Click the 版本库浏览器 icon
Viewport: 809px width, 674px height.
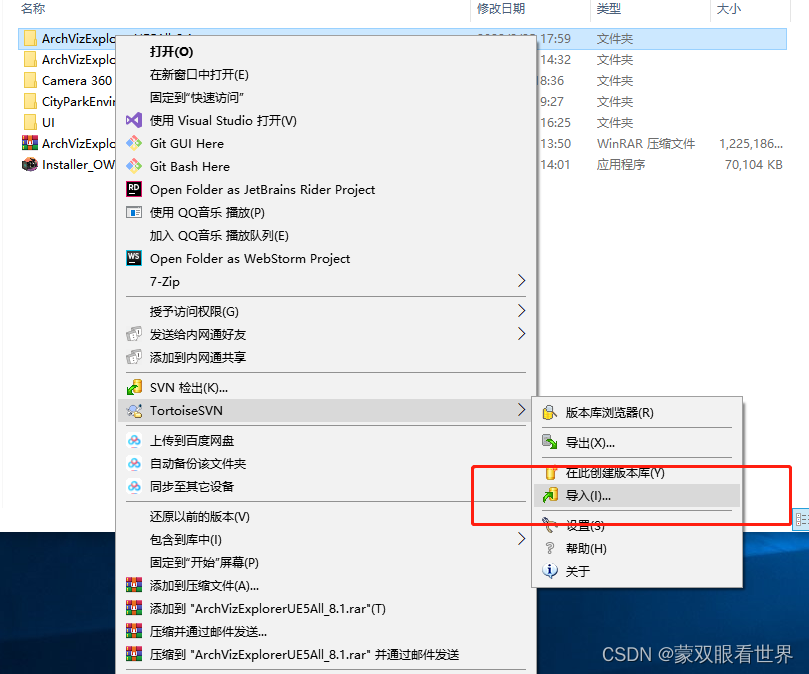550,412
